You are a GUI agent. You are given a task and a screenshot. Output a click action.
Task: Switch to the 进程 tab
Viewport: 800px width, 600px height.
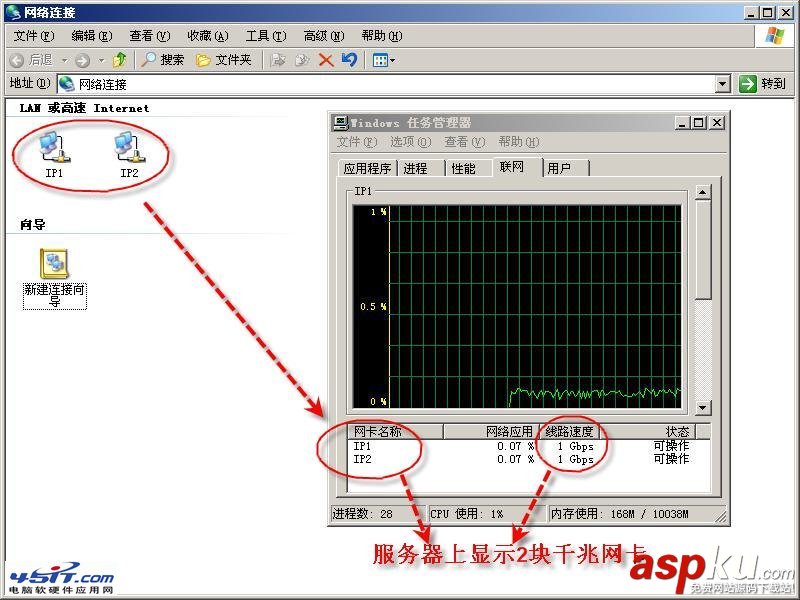pos(420,168)
